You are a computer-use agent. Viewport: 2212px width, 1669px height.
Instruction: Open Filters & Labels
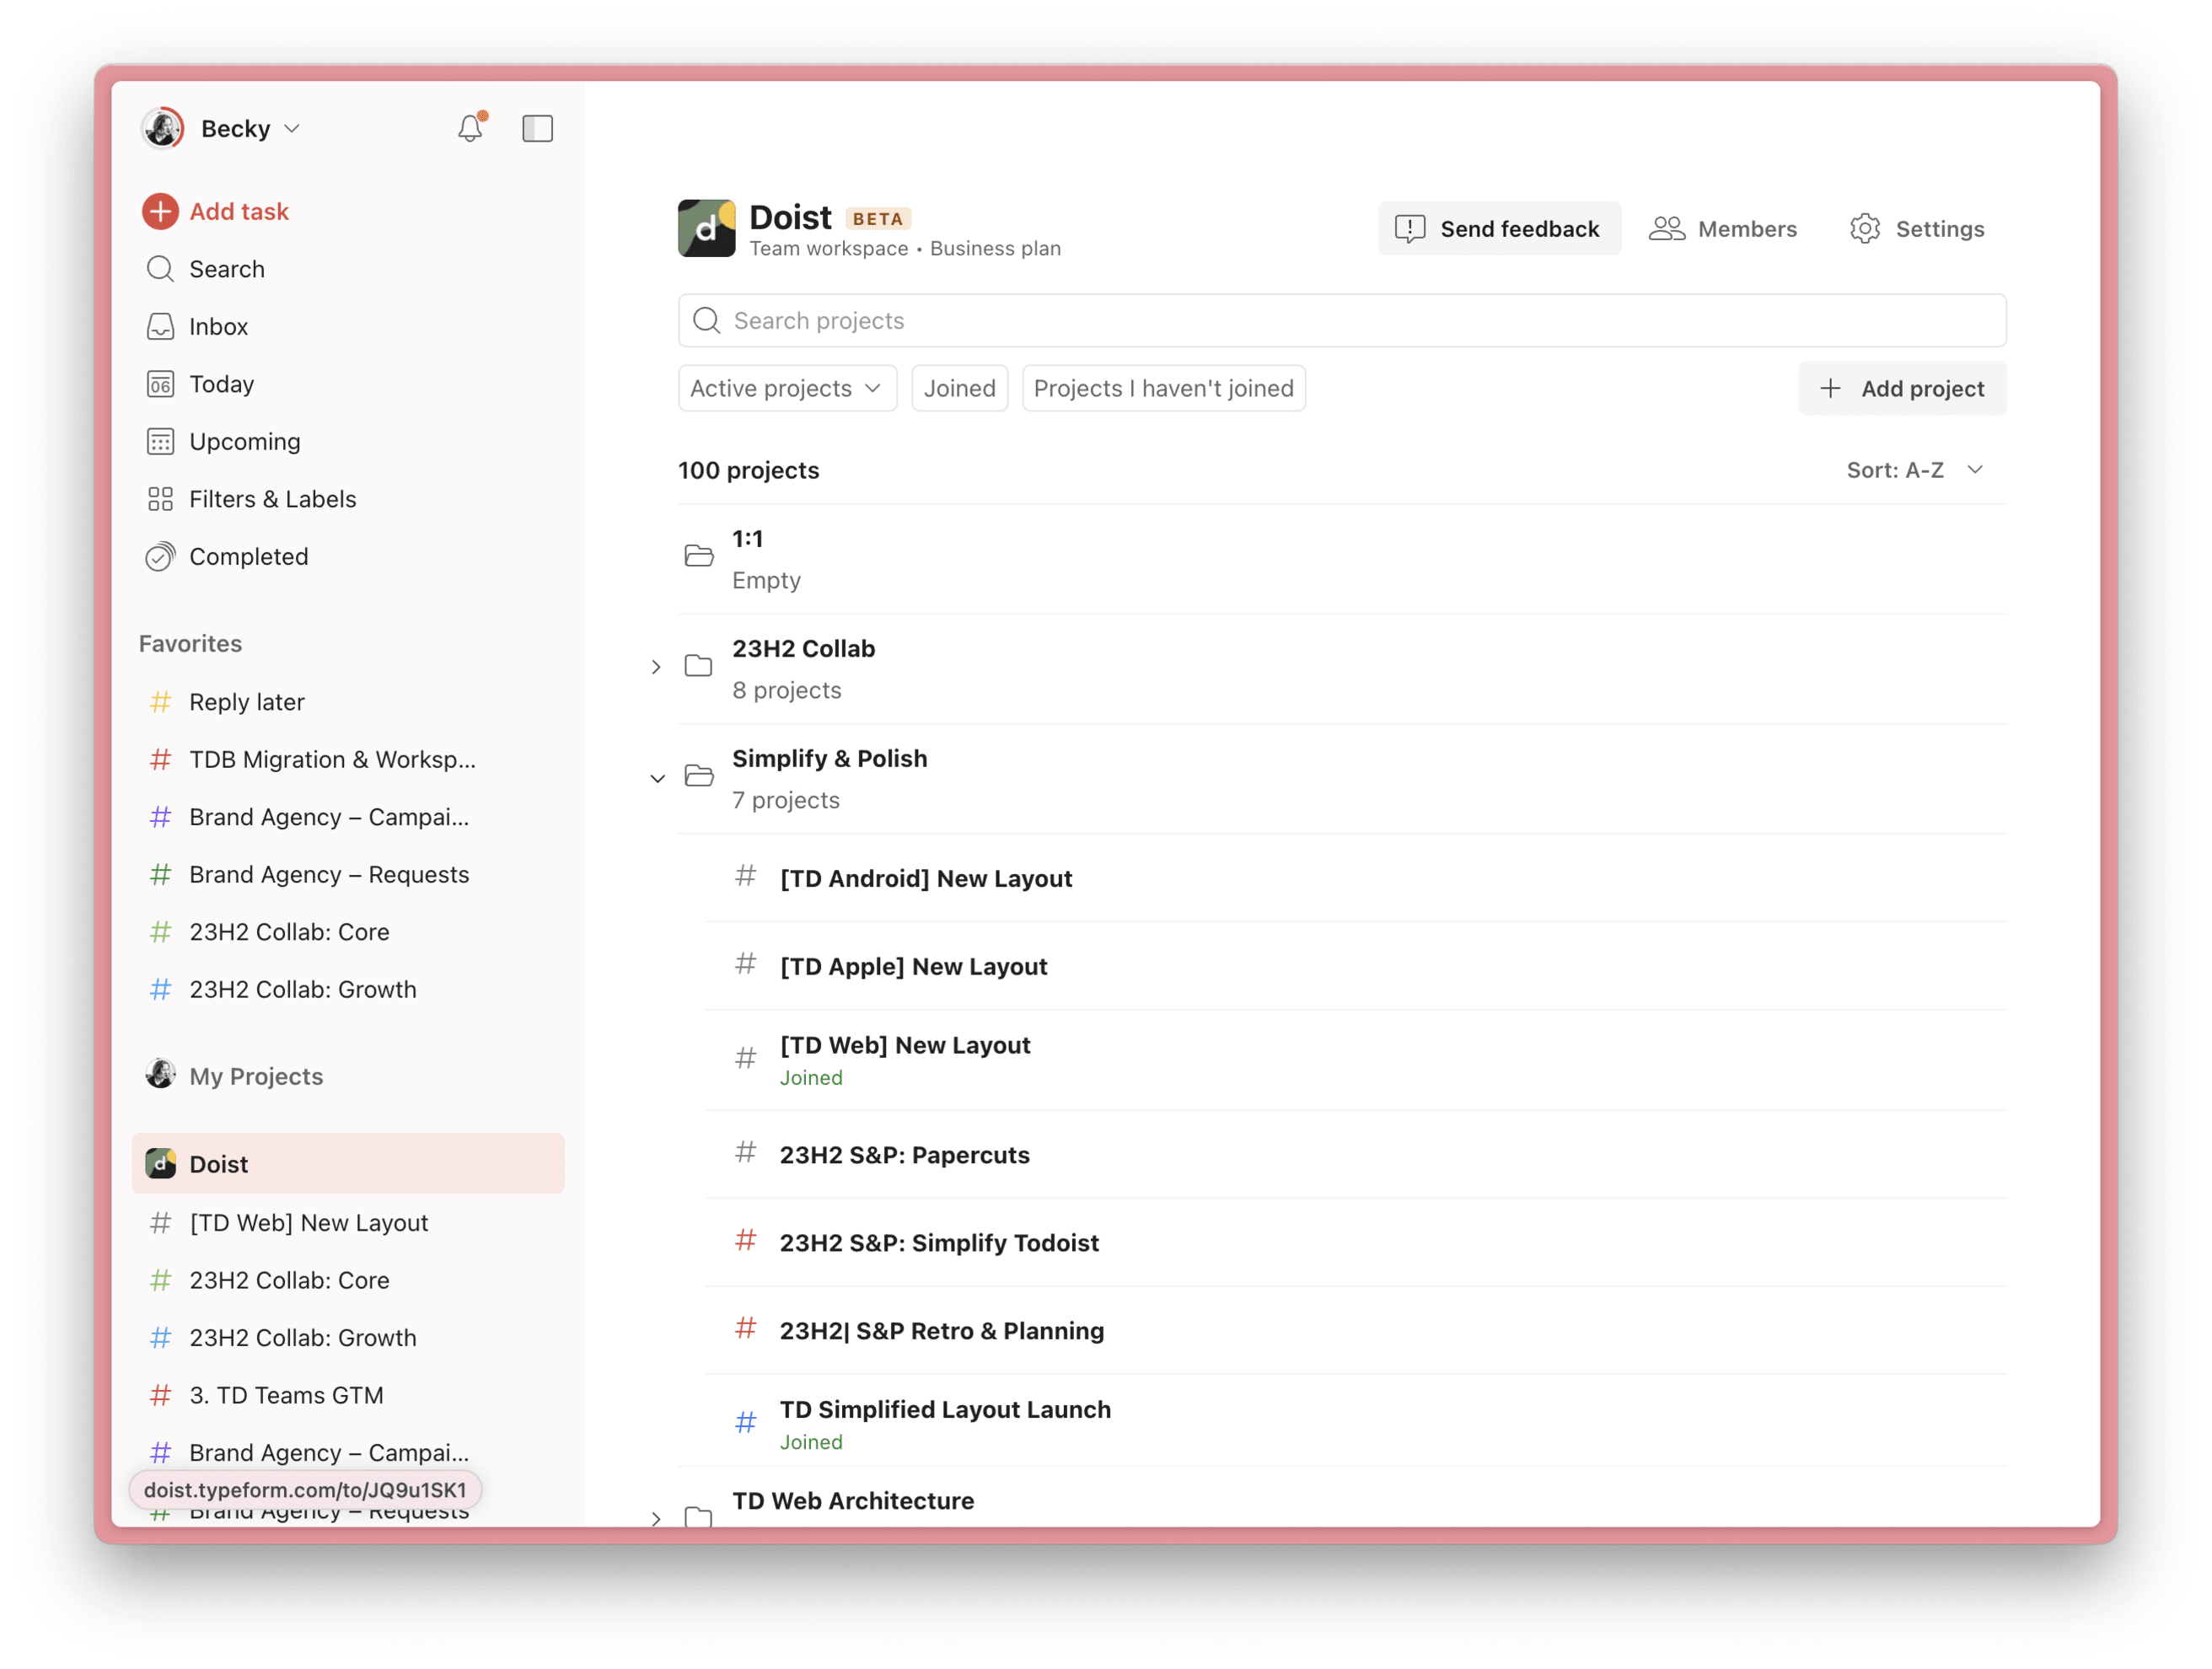tap(272, 499)
